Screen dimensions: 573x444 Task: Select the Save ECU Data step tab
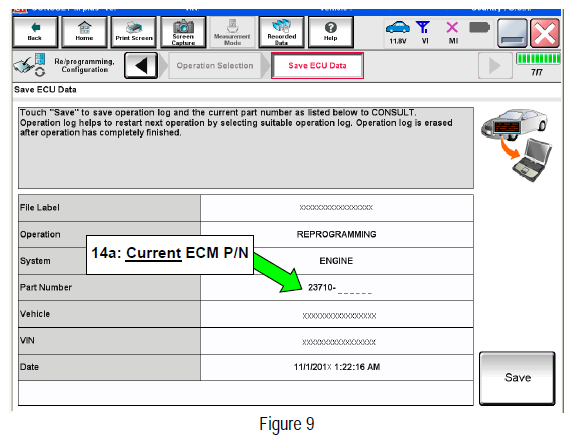click(317, 66)
